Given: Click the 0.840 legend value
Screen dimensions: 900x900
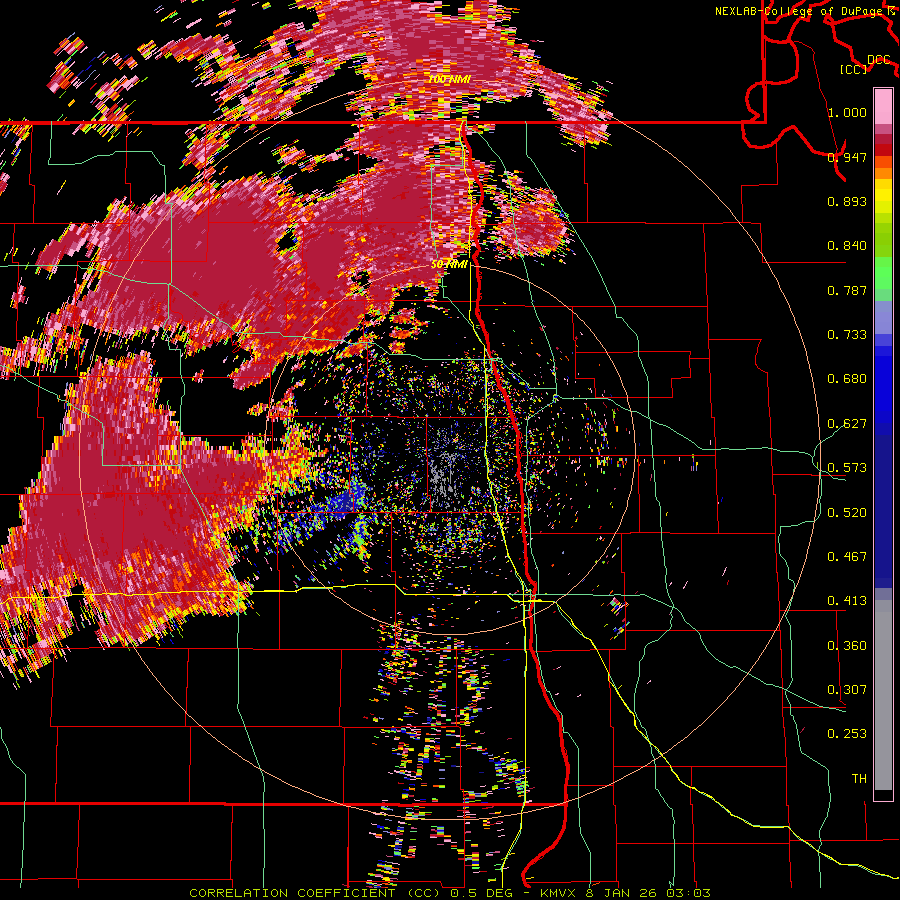Looking at the screenshot, I should click(x=847, y=246).
